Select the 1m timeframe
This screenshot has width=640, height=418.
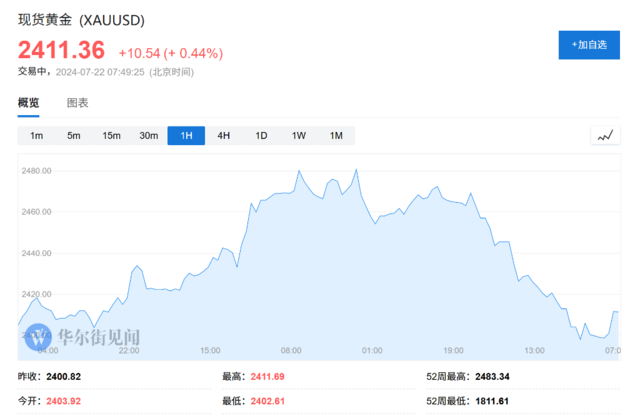[36, 136]
